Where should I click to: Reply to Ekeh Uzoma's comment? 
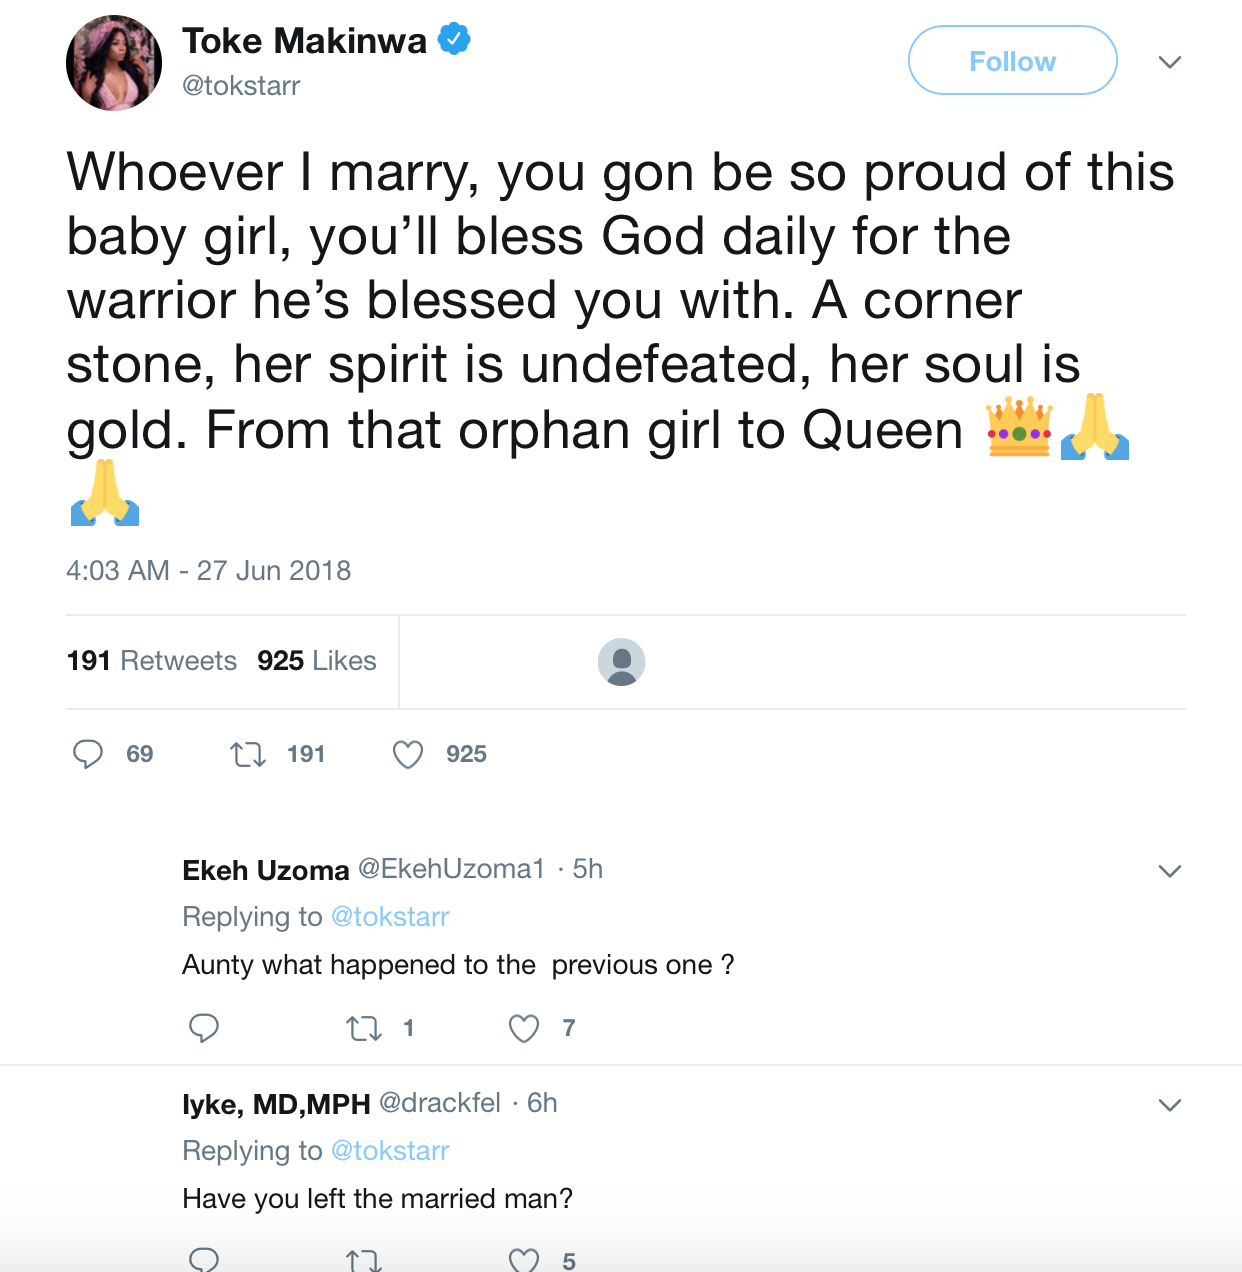(204, 1028)
